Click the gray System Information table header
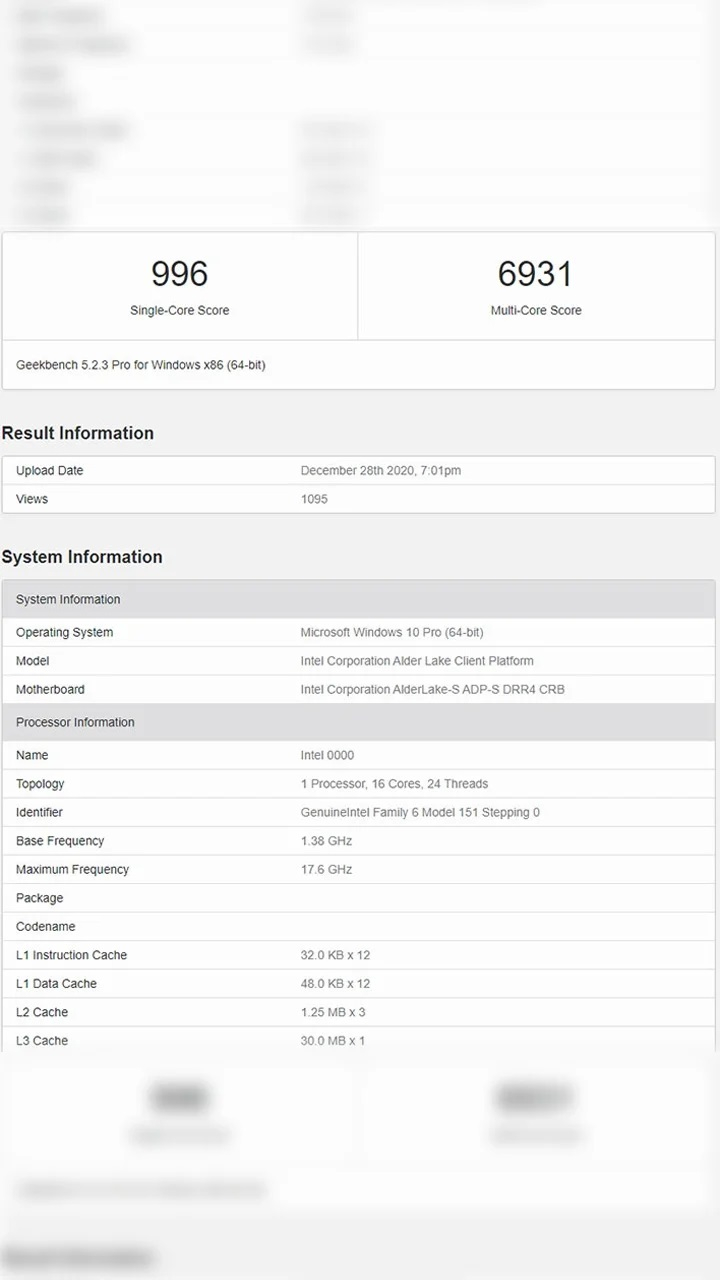720x1280 pixels. tap(359, 600)
